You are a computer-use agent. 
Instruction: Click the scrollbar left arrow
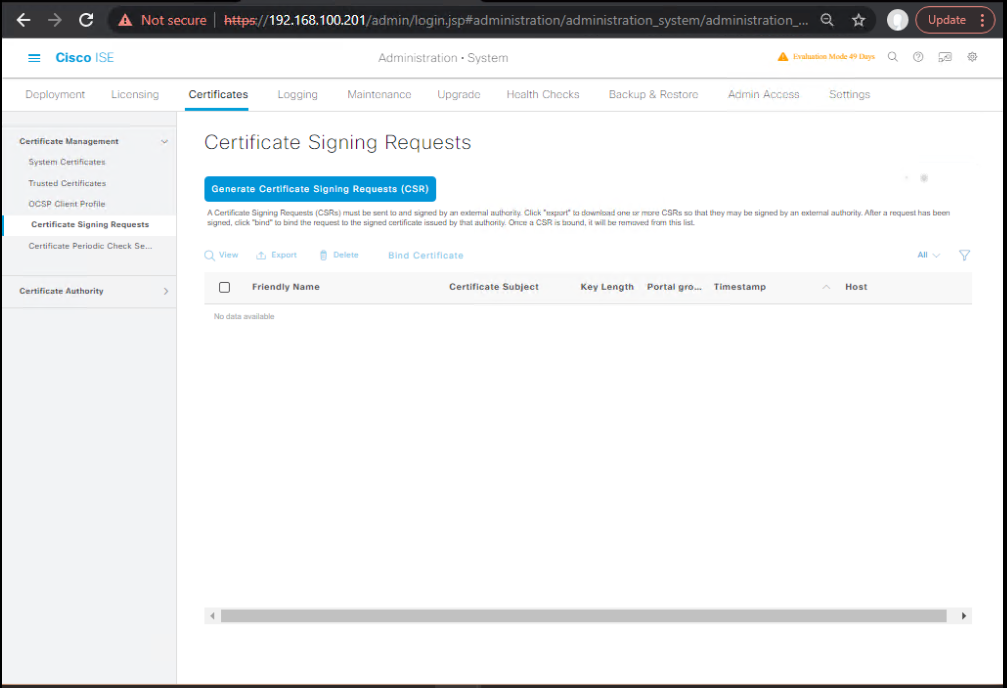[x=212, y=616]
